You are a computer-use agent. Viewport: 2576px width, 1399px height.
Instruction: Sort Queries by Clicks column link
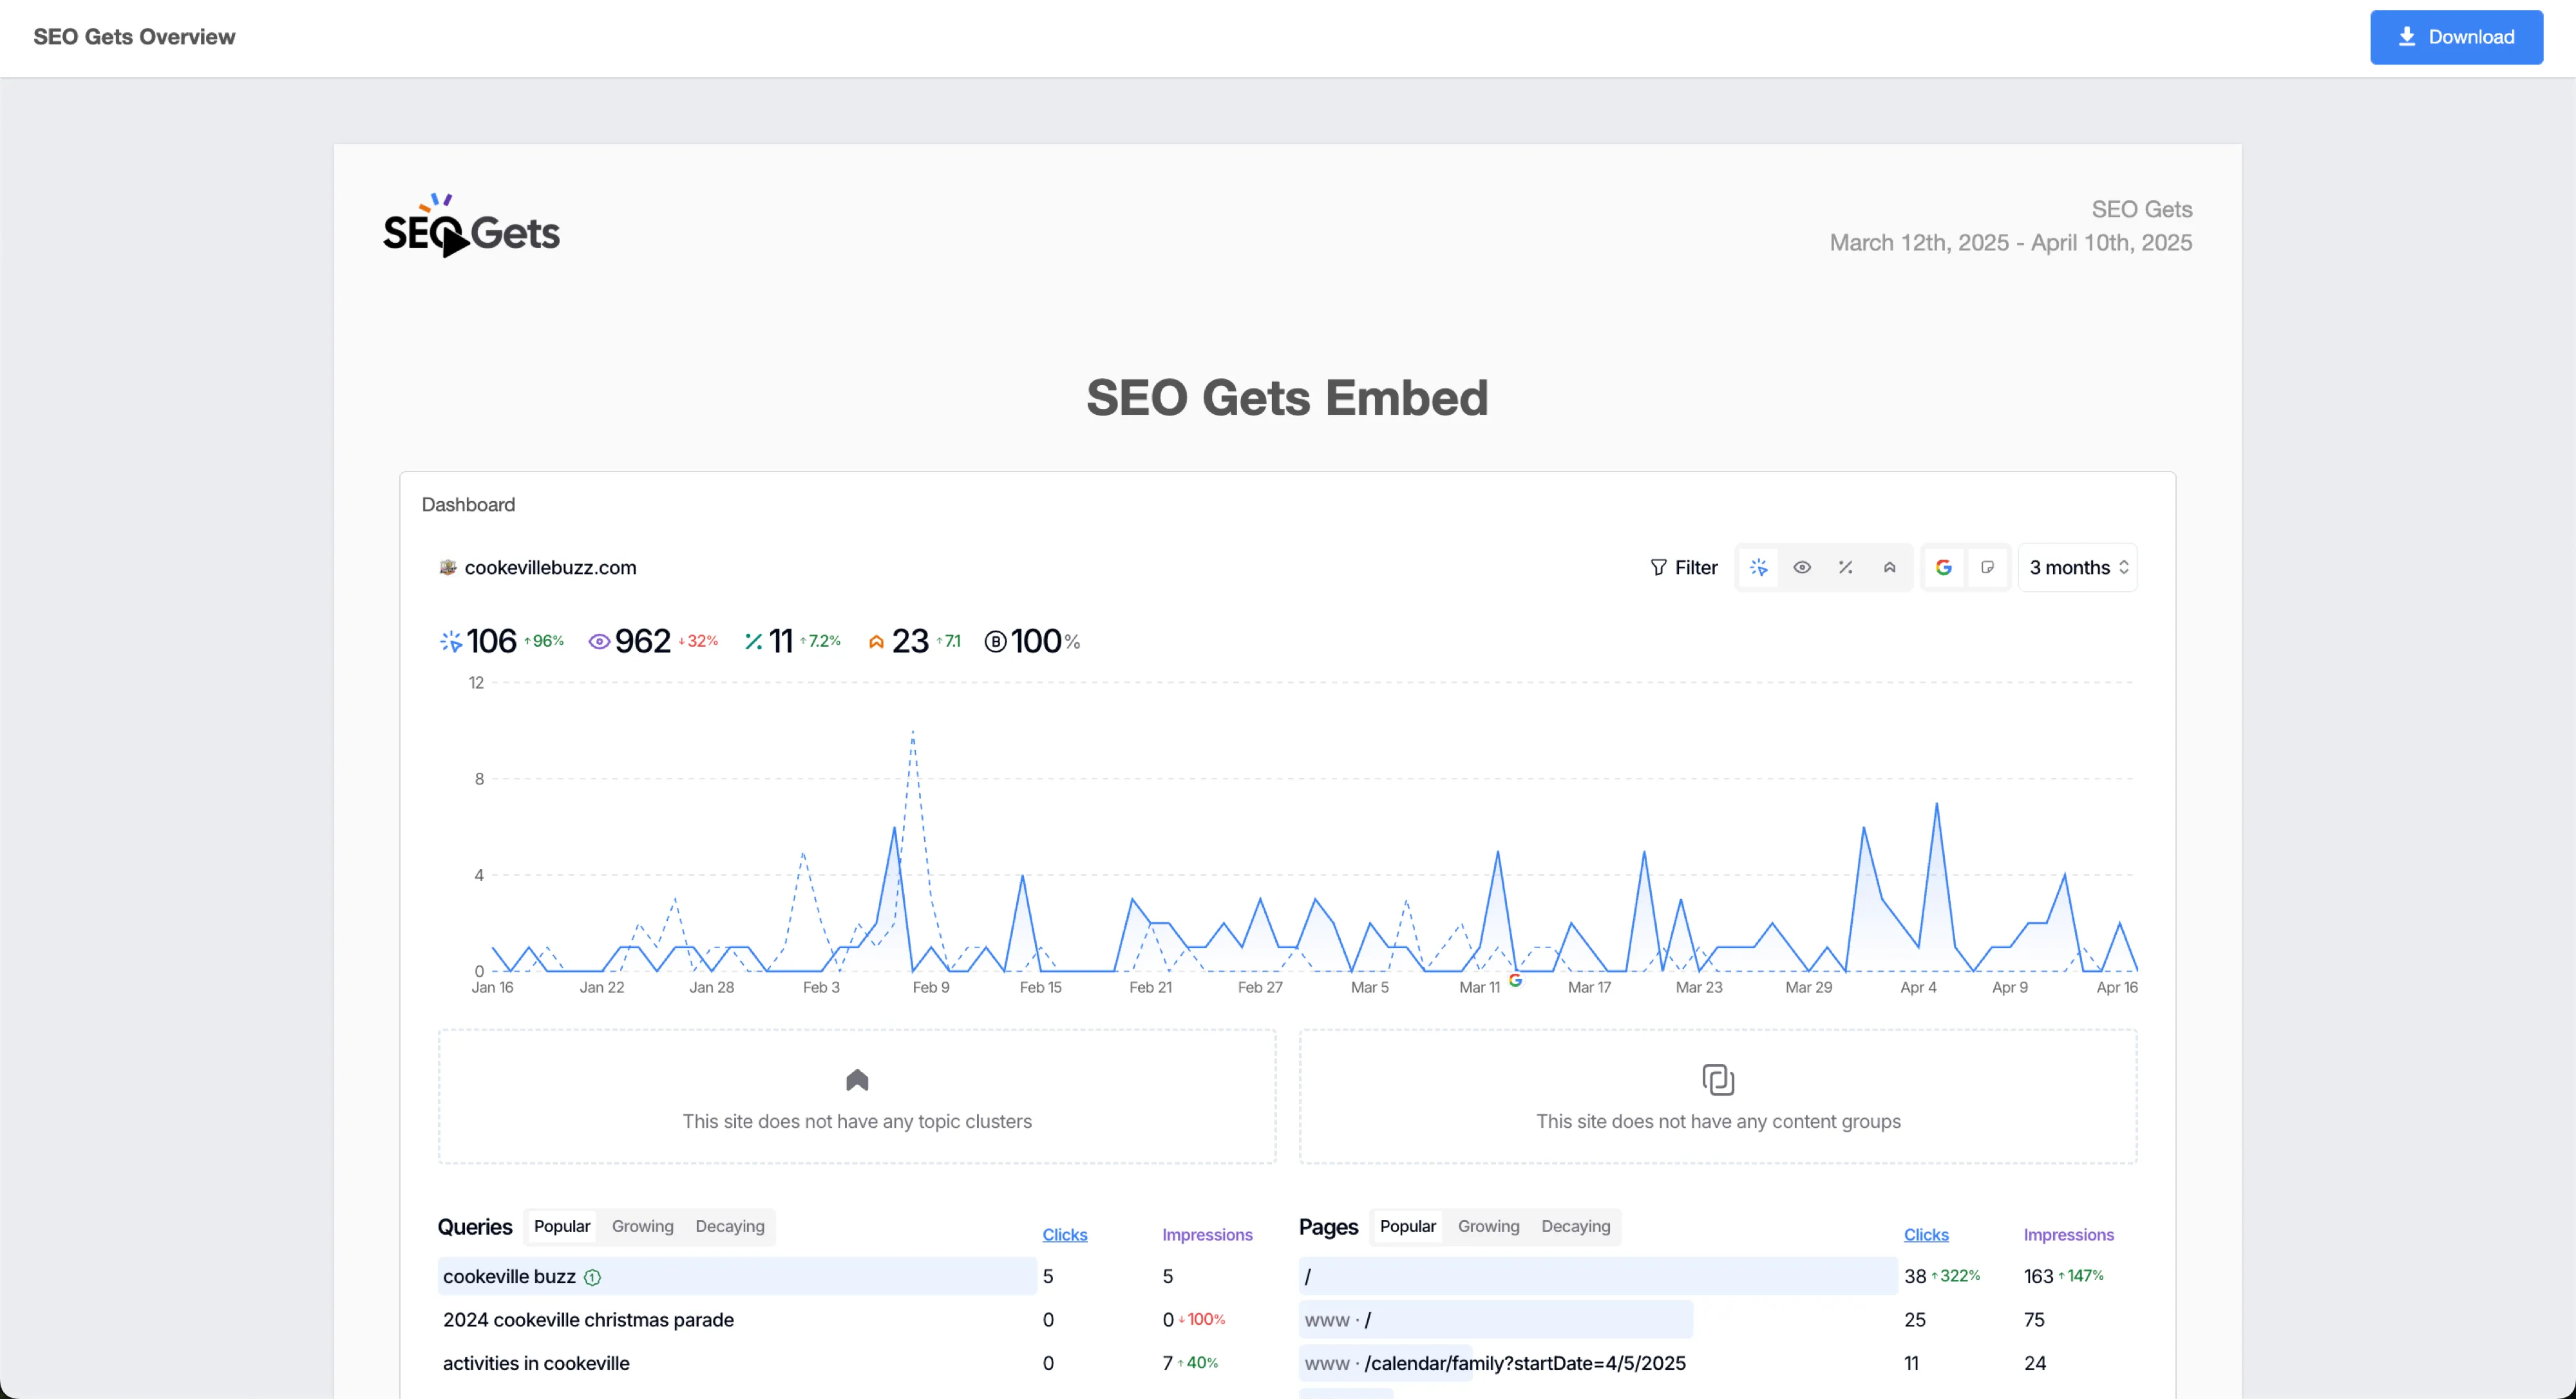tap(1064, 1235)
